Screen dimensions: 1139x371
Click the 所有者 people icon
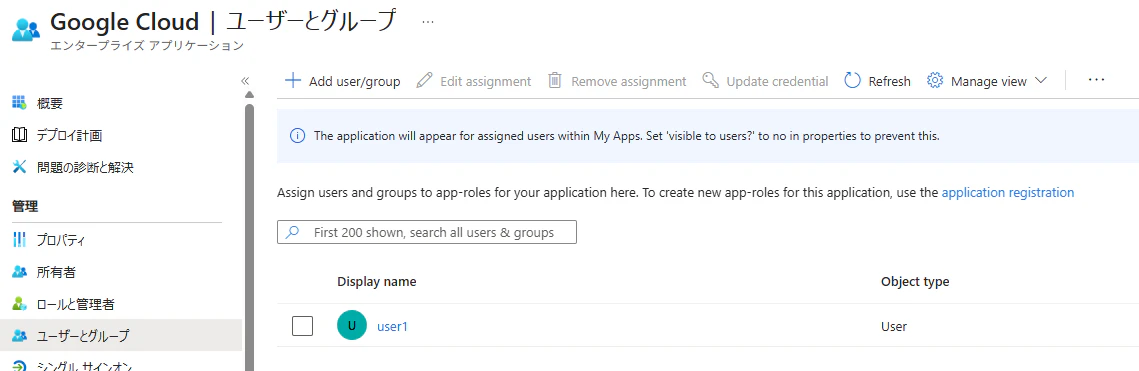(20, 272)
